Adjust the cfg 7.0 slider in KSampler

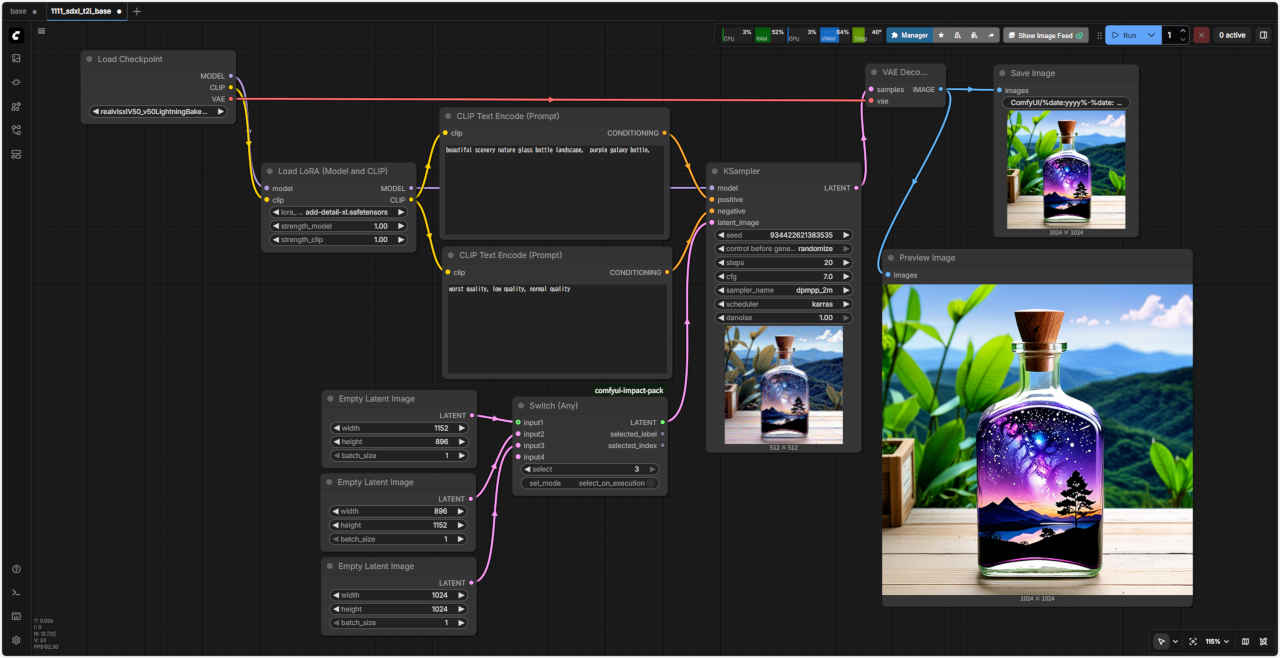pyautogui.click(x=784, y=276)
